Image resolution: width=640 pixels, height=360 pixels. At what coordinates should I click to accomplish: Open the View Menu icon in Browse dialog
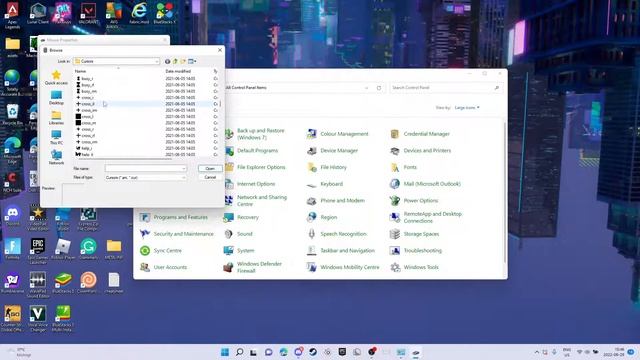[192, 61]
